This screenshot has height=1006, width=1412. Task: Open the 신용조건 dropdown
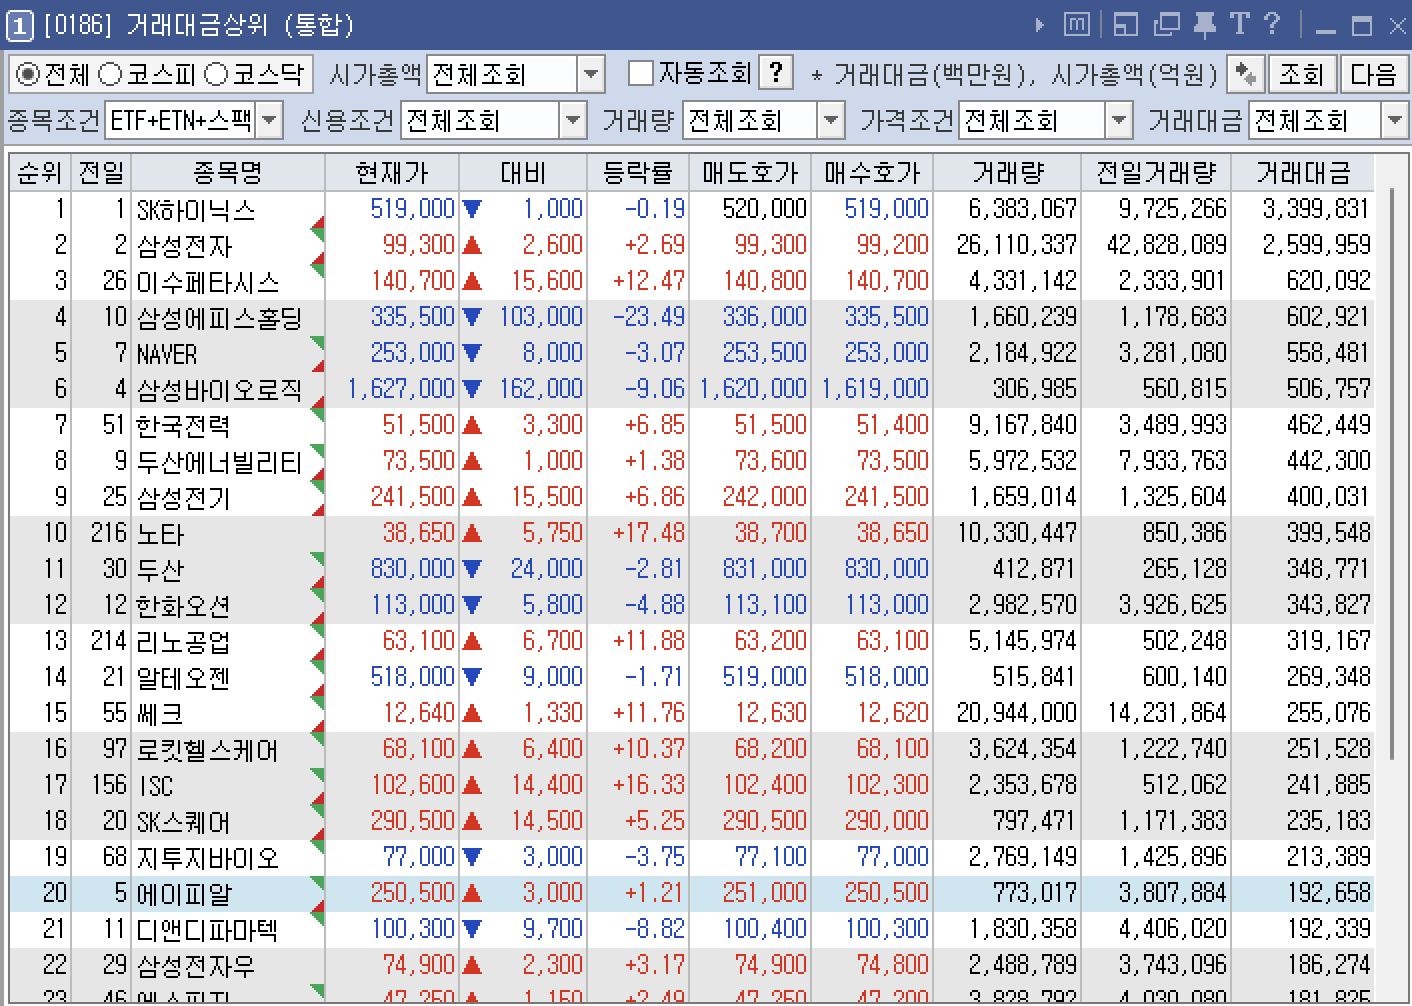[x=573, y=121]
